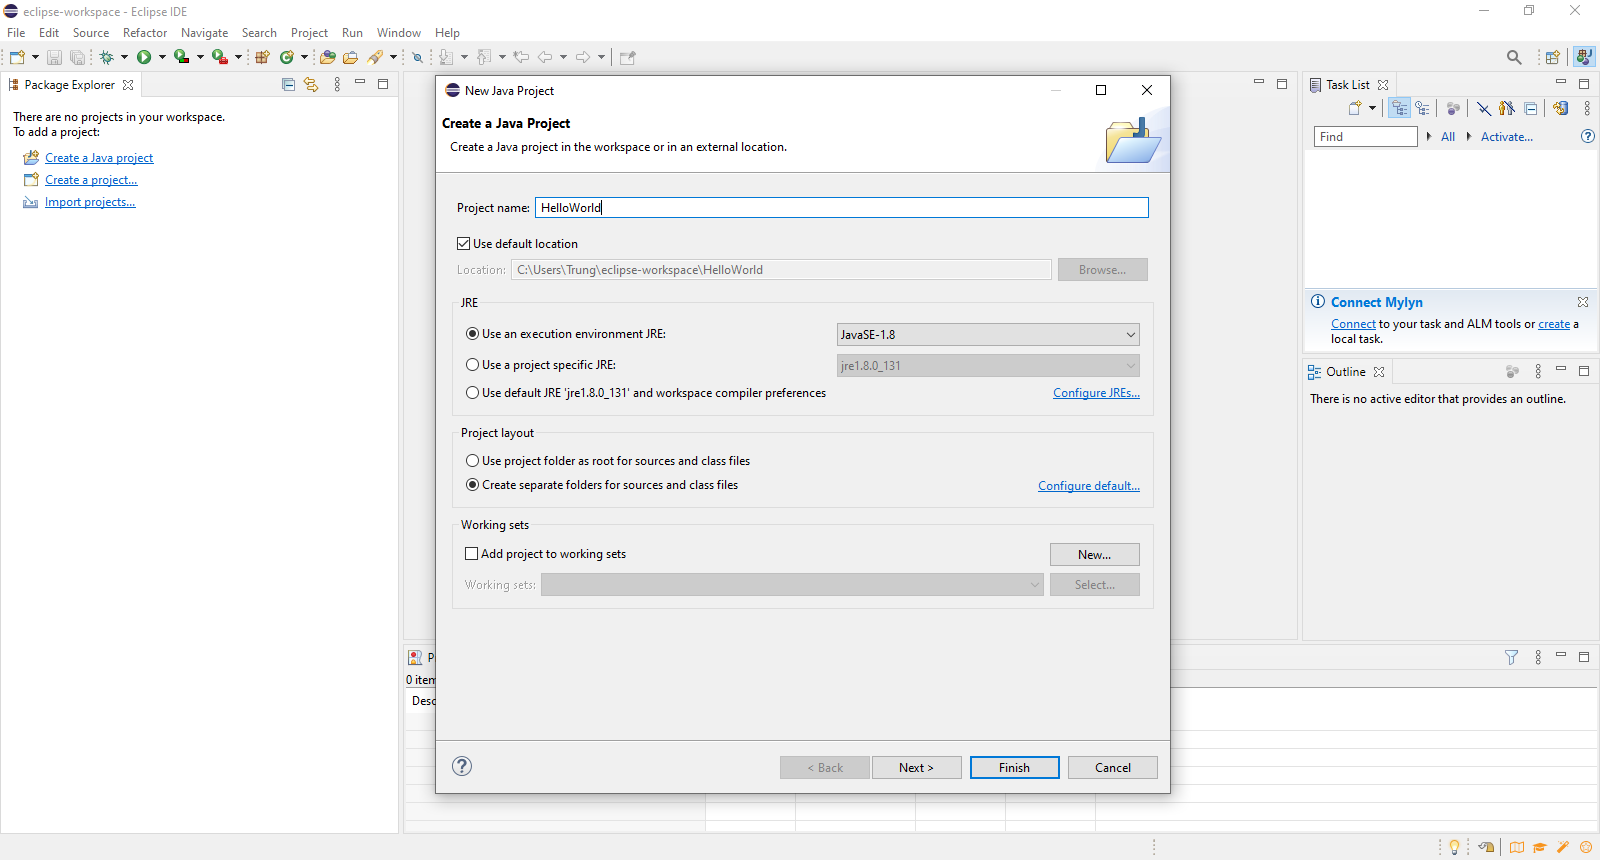
Task: Select Create separate folders radio option
Action: pos(473,485)
